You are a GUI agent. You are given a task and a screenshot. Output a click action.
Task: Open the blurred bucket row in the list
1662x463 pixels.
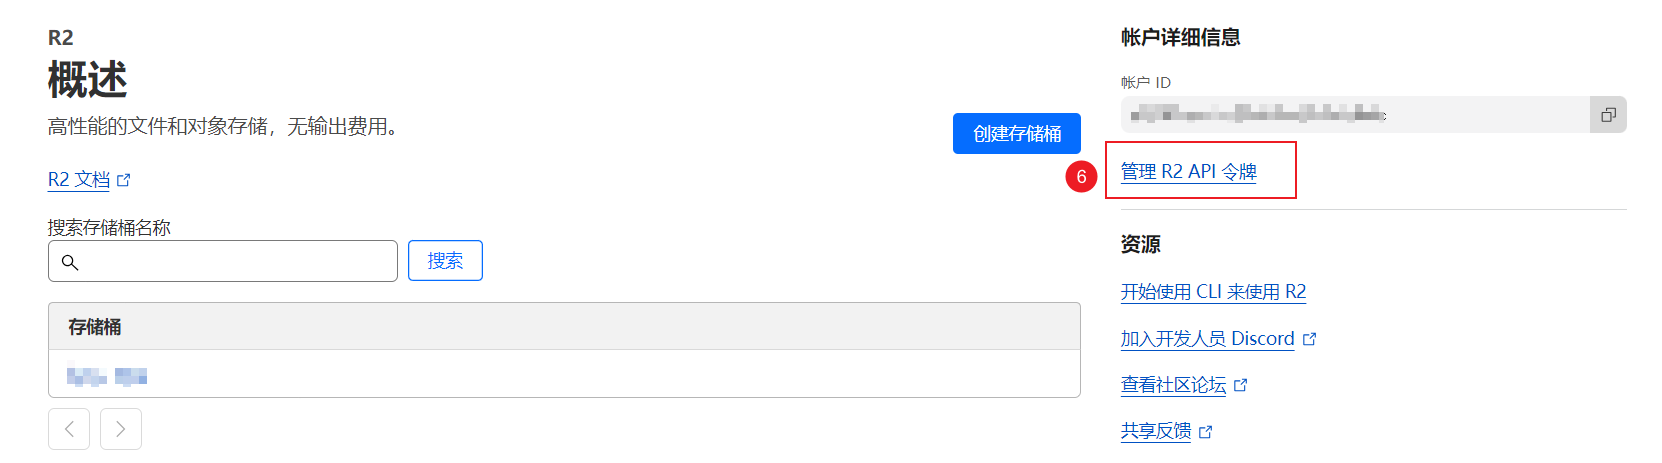[564, 374]
